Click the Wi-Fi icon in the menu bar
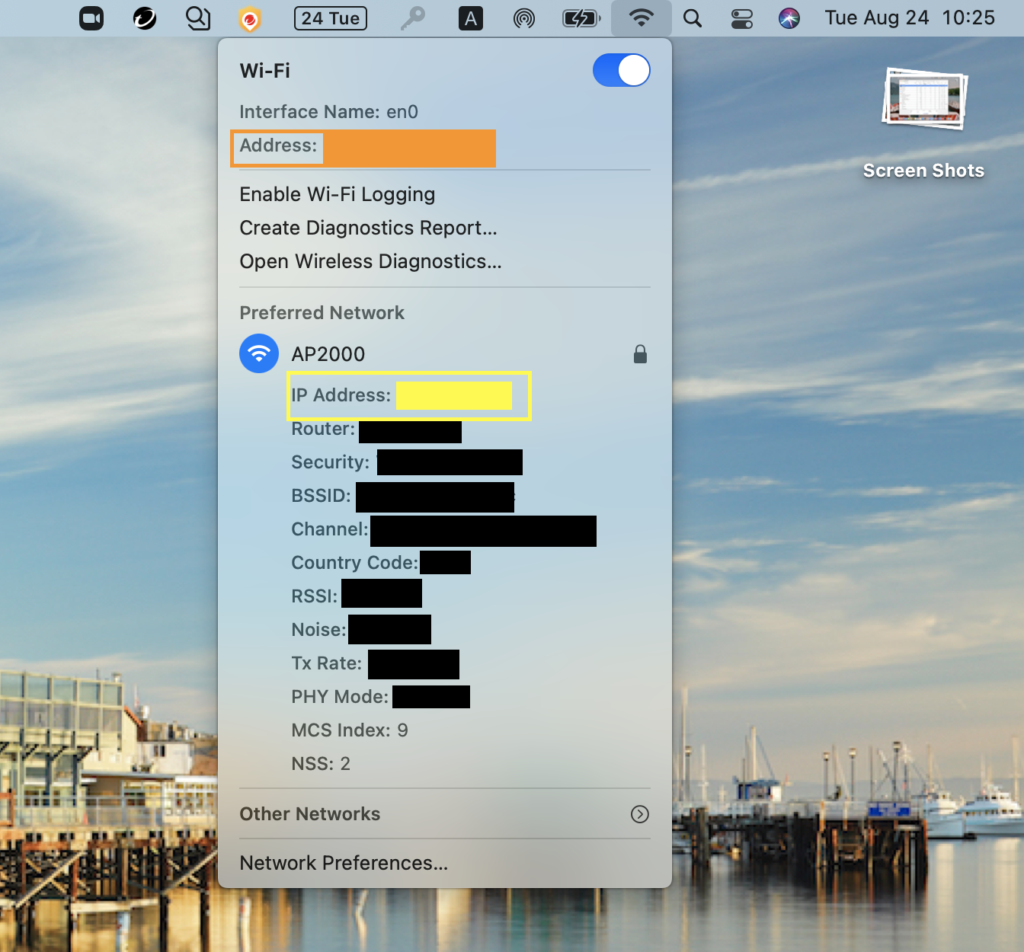 click(x=641, y=18)
